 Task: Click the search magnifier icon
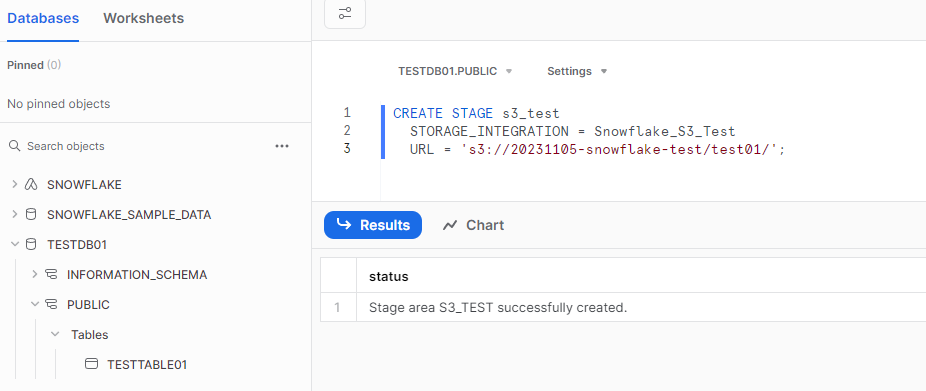14,146
